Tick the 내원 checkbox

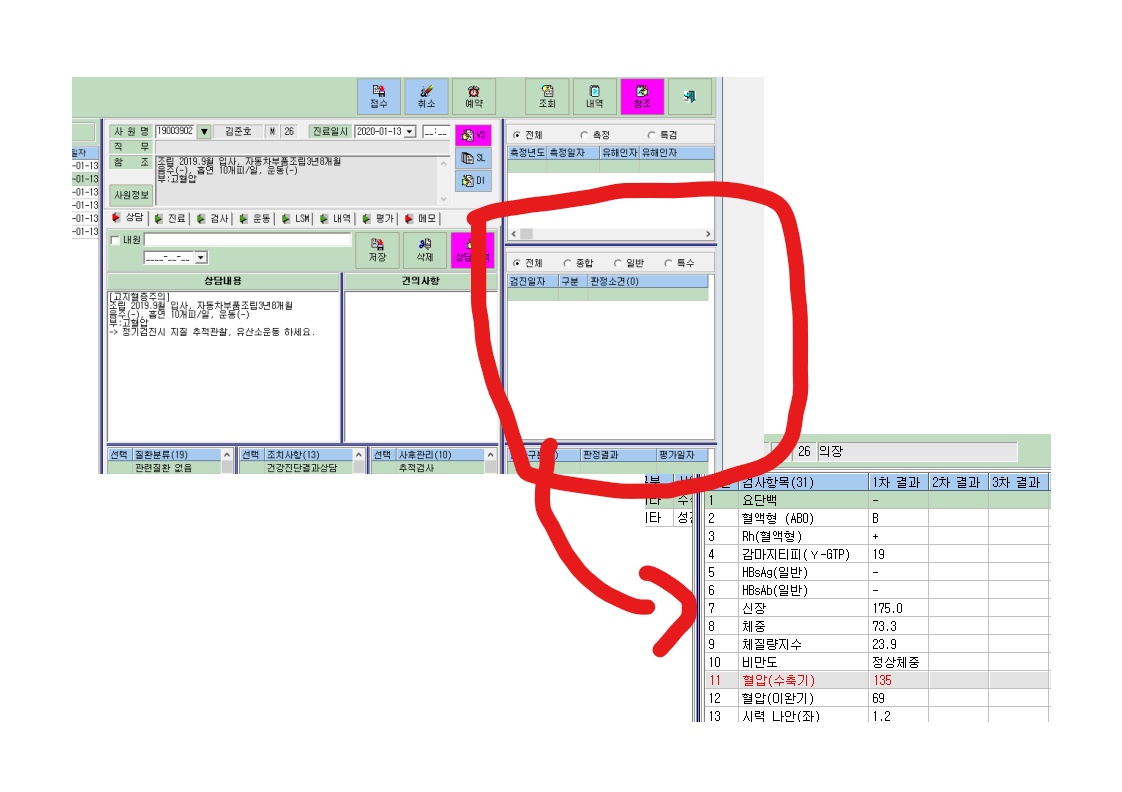(x=115, y=240)
